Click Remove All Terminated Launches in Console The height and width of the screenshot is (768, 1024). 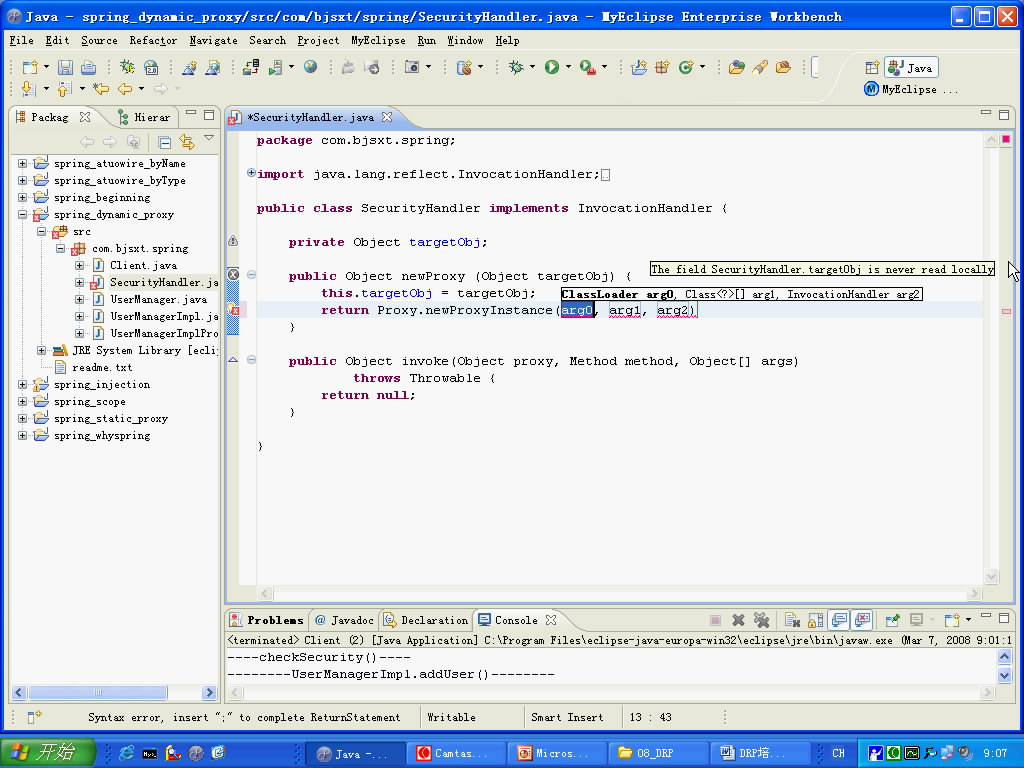point(760,620)
